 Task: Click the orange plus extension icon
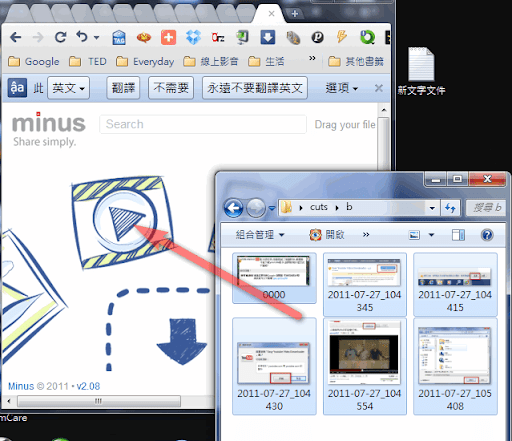169,37
